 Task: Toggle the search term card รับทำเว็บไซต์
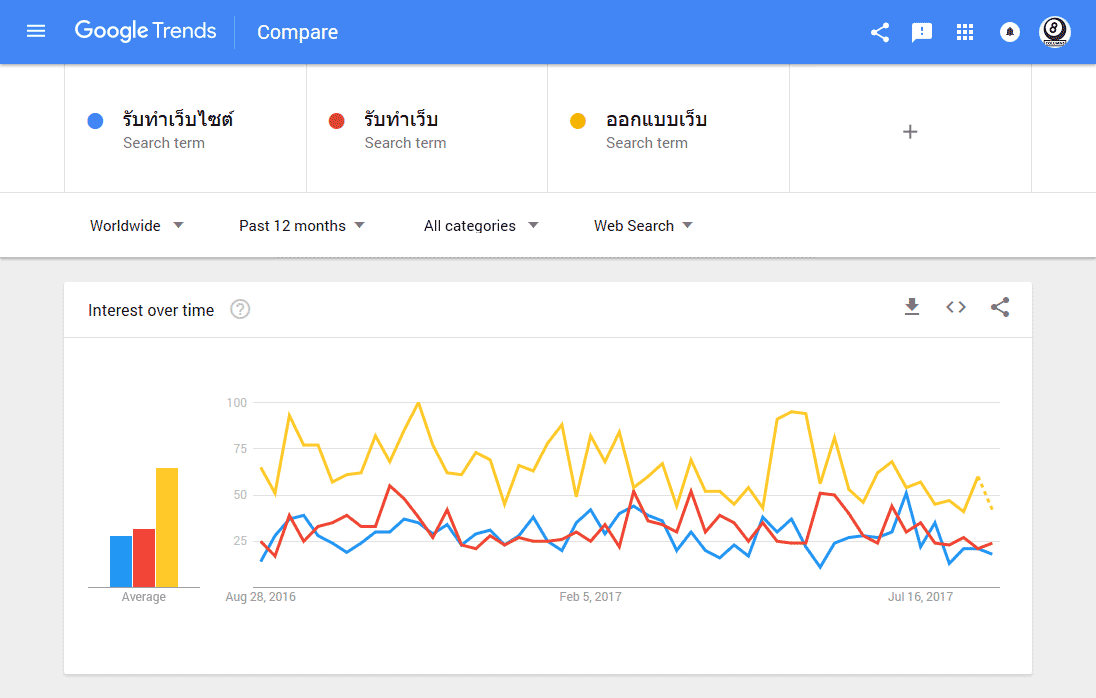(185, 128)
